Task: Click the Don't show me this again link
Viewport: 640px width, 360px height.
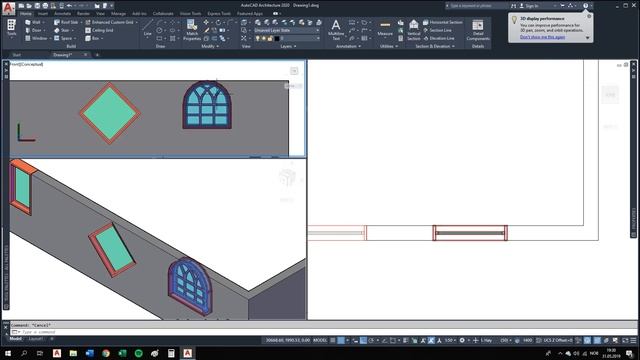Action: tap(542, 37)
